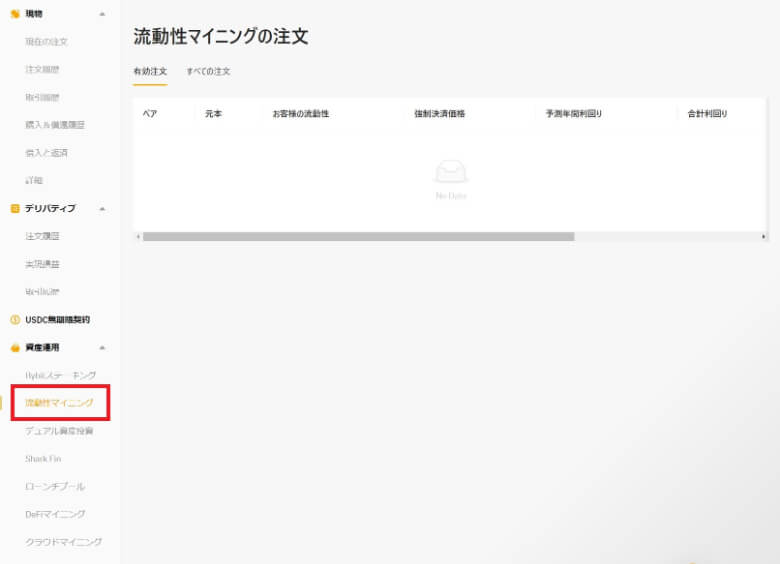
Task: Collapse the デリバティブ section arrow
Action: click(x=102, y=208)
